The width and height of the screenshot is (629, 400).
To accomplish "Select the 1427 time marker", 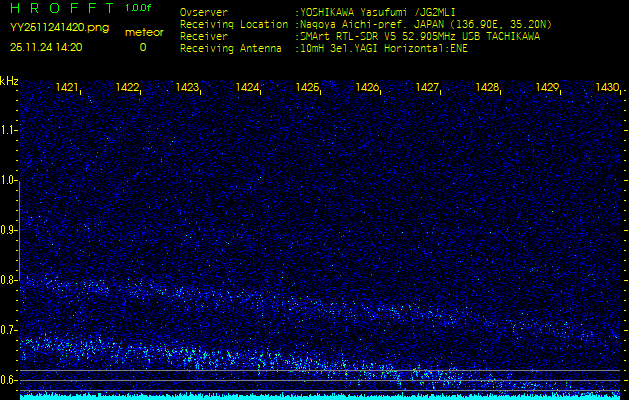I will click(x=427, y=88).
